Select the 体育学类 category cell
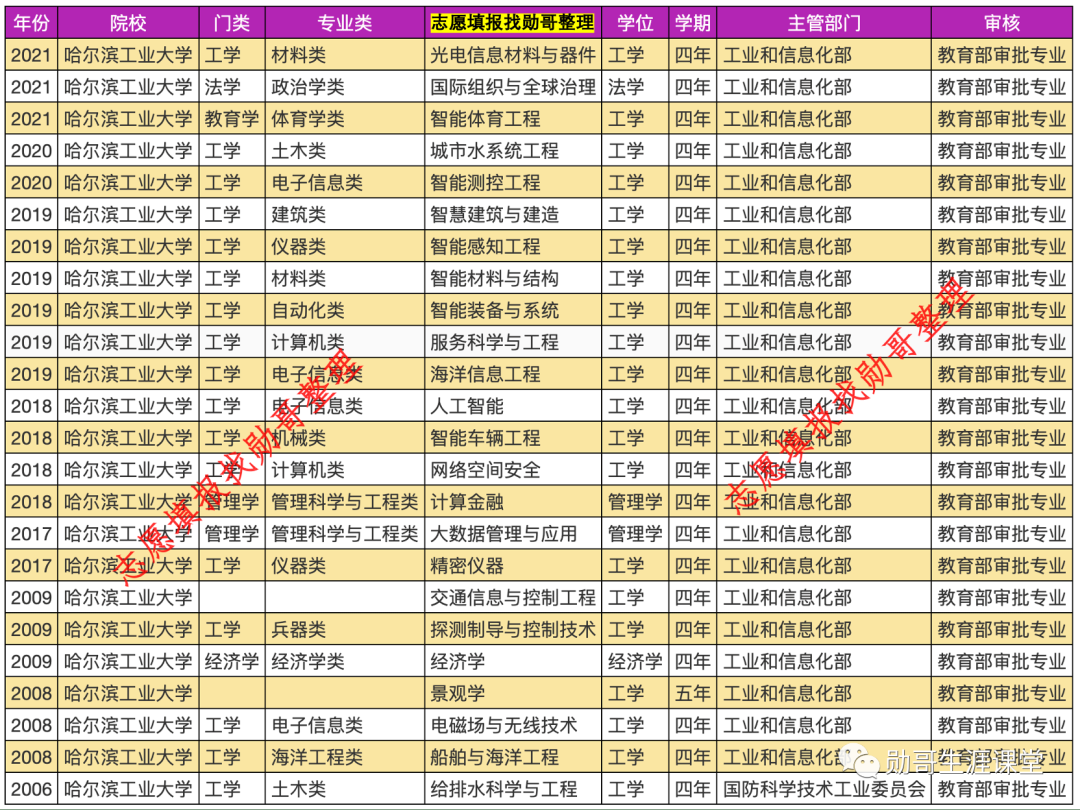1080x810 pixels. pos(344,118)
